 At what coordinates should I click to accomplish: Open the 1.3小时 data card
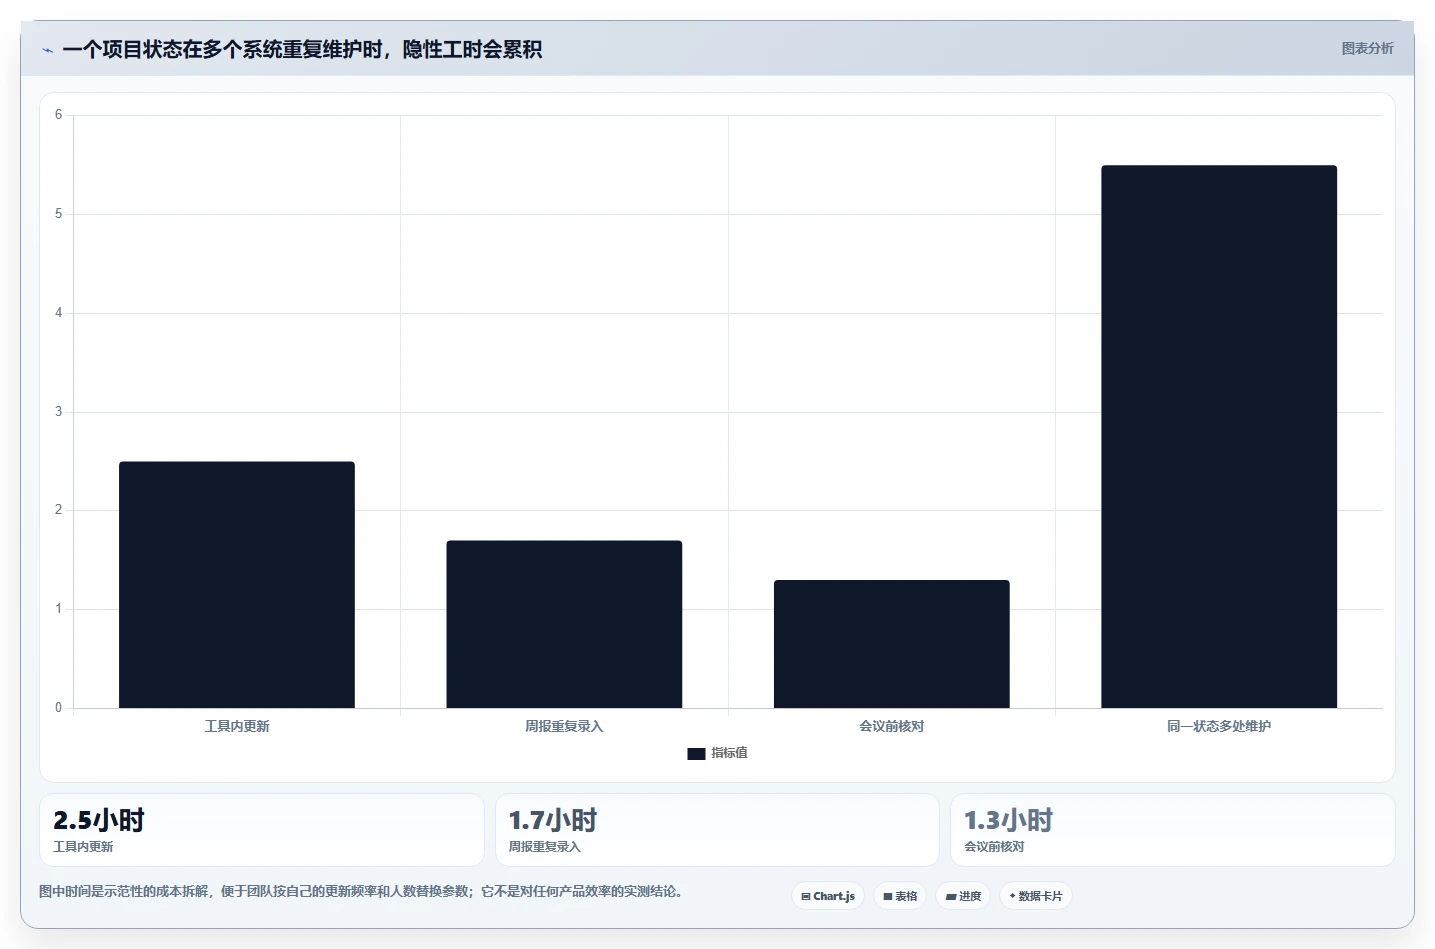pos(1173,830)
